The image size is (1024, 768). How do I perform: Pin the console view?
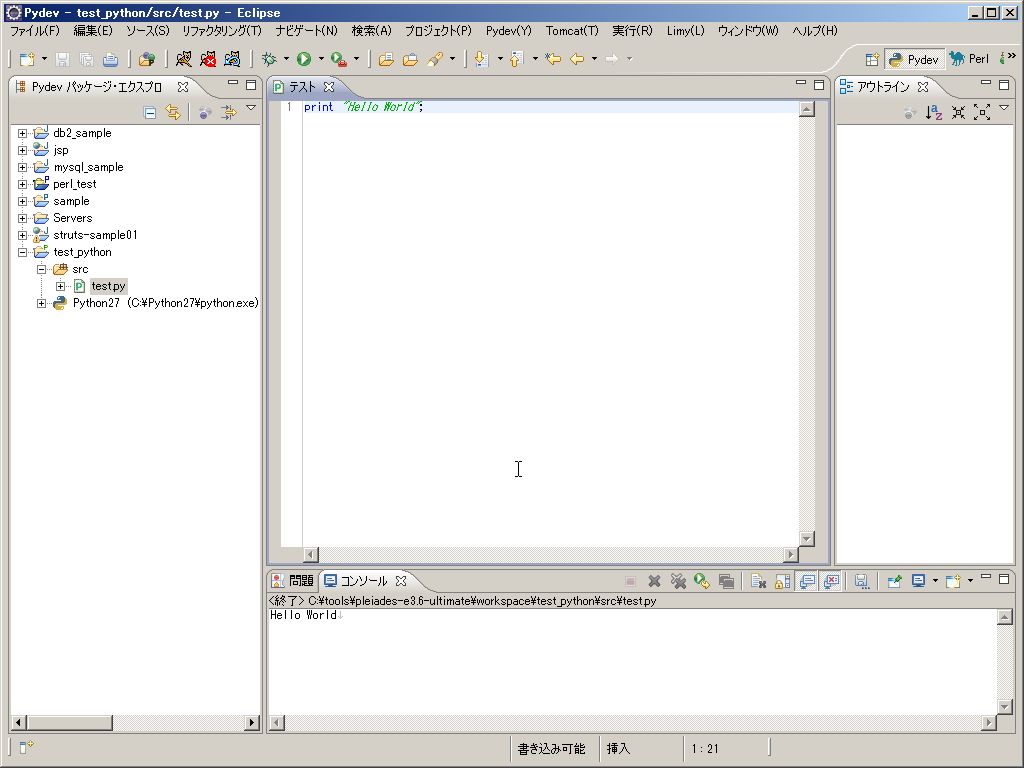(894, 581)
